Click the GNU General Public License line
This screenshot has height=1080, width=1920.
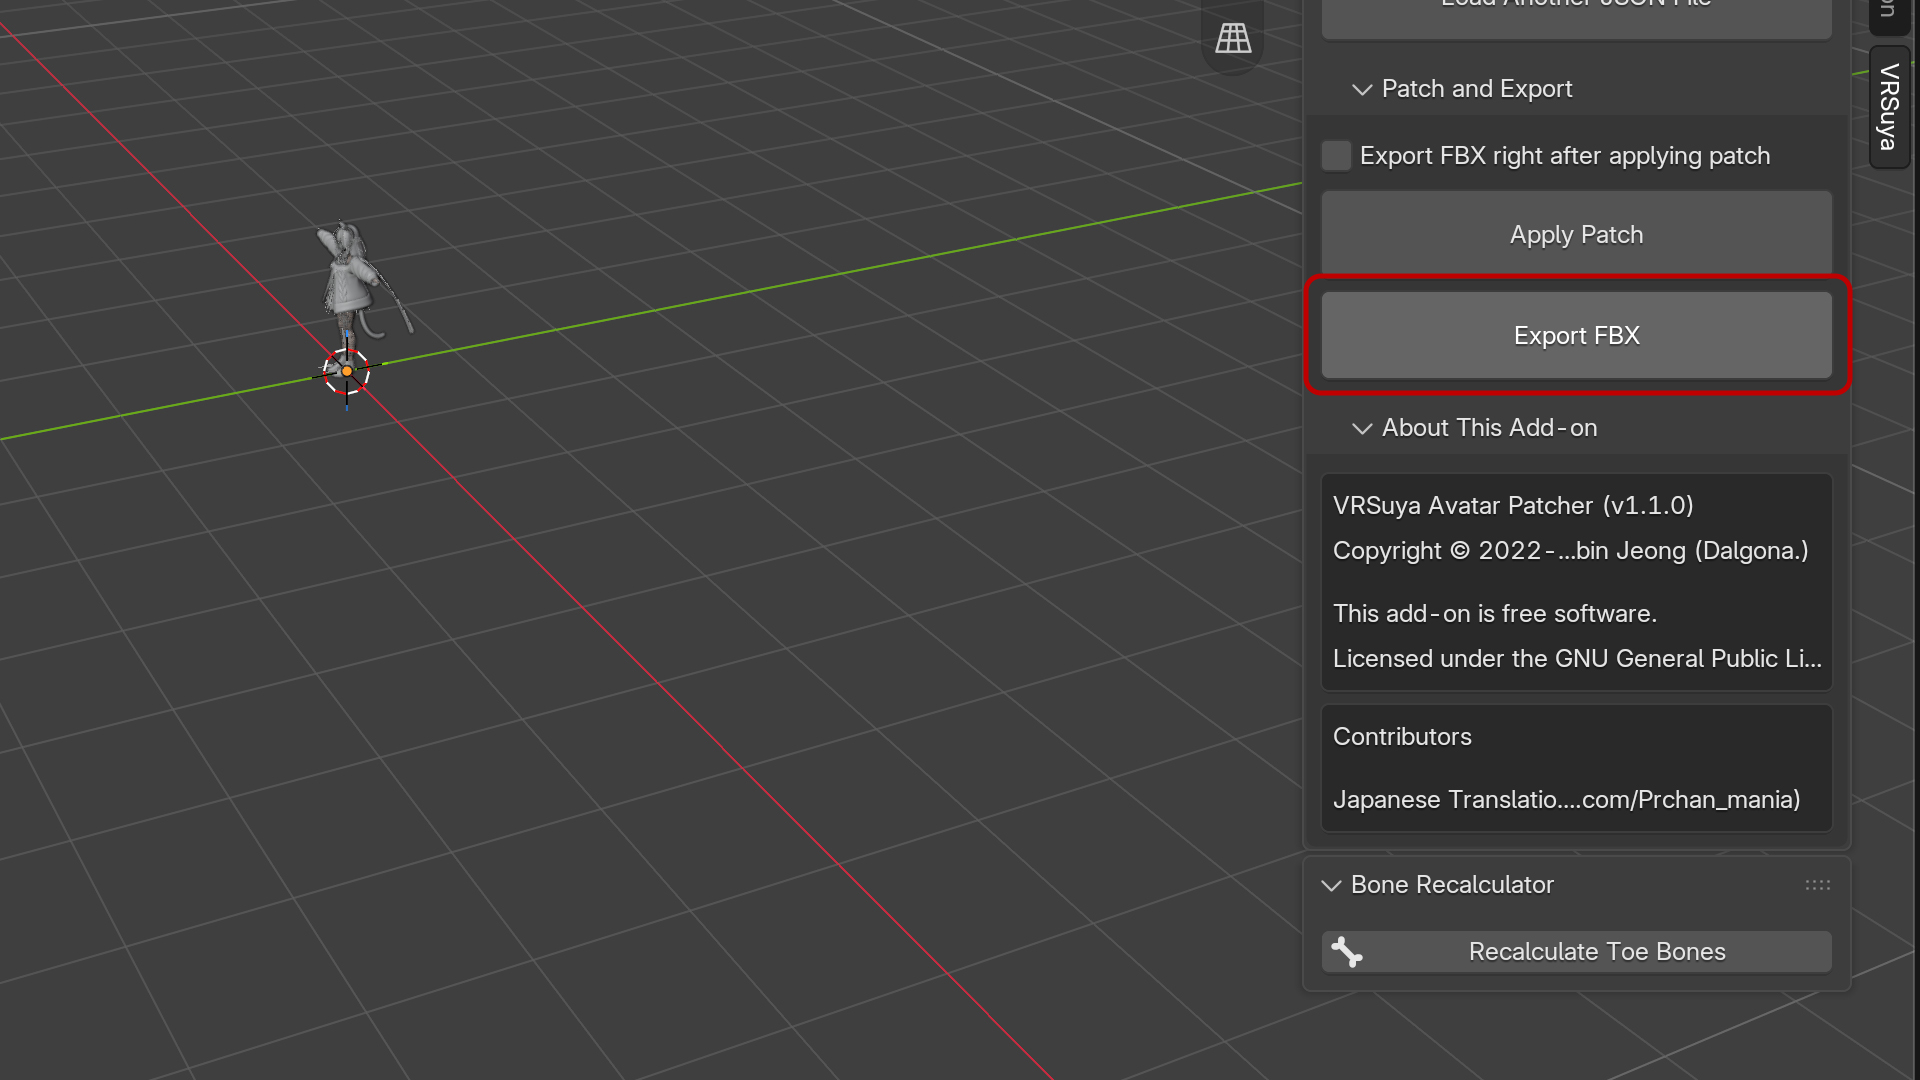coord(1577,659)
